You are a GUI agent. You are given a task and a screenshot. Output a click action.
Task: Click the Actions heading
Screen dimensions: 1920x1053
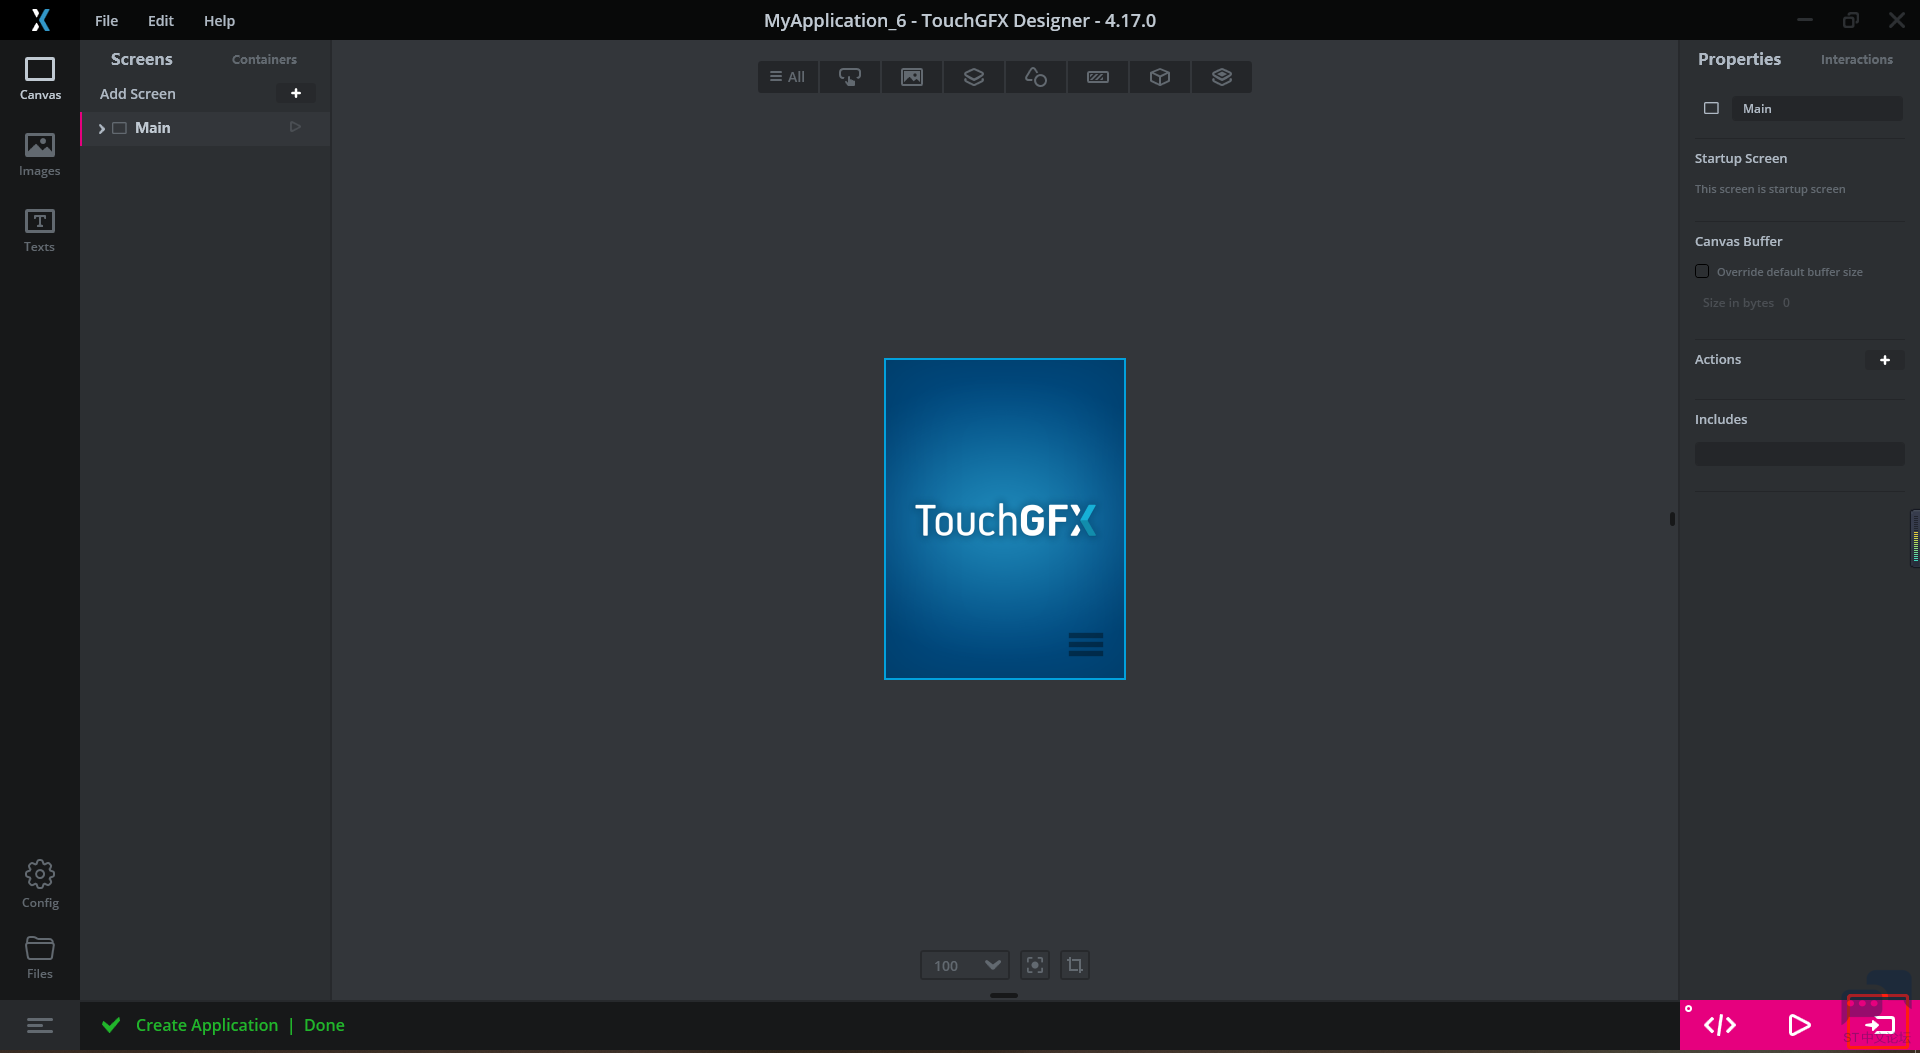1718,359
